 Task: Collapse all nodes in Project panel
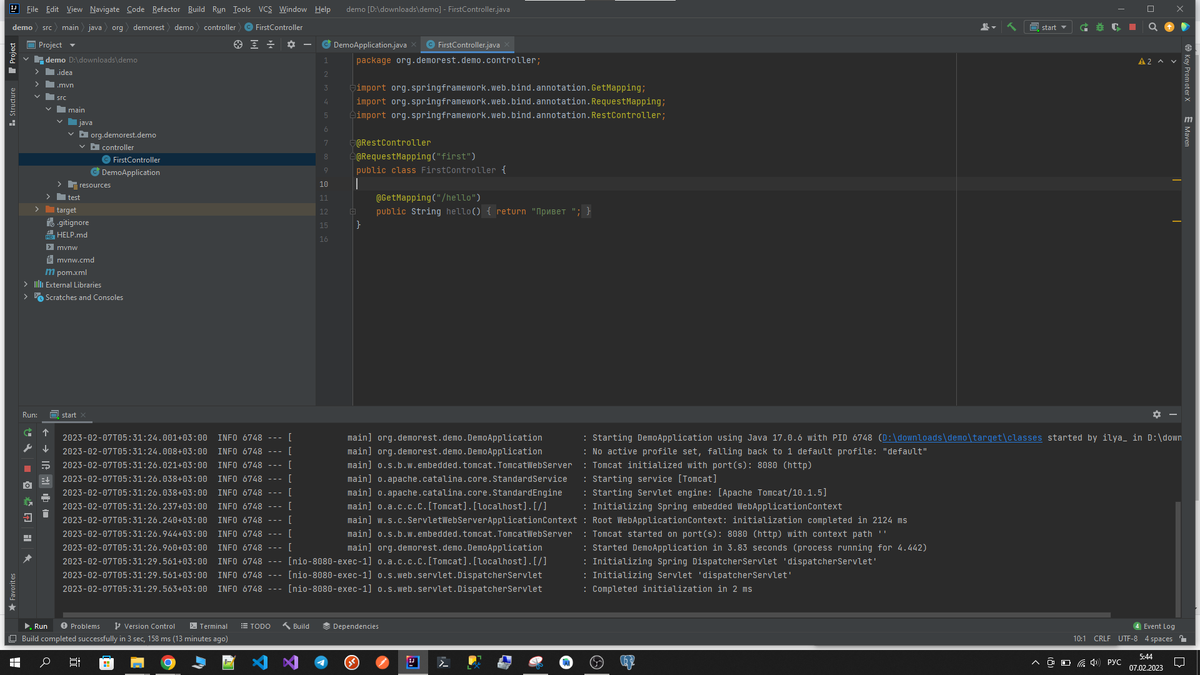pyautogui.click(x=270, y=45)
